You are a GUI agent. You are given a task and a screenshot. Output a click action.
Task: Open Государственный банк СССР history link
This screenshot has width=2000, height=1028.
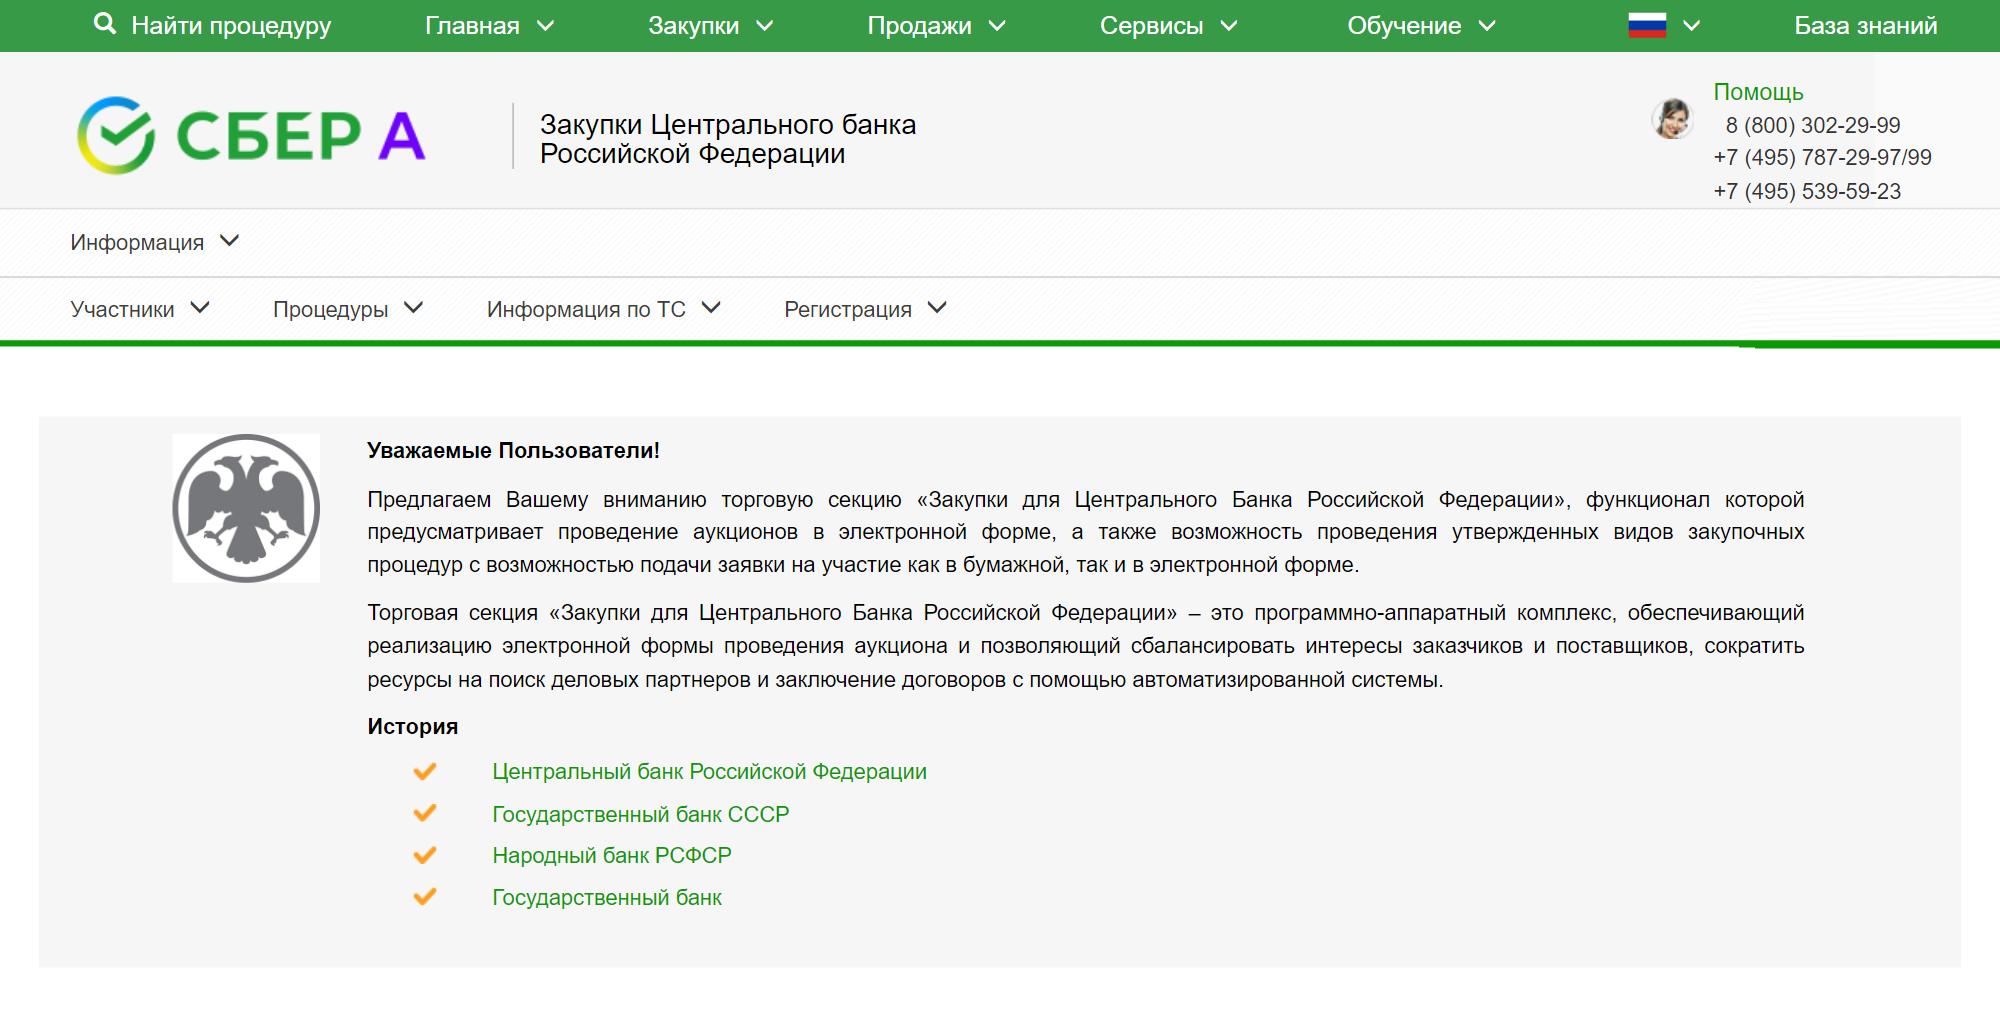[640, 814]
